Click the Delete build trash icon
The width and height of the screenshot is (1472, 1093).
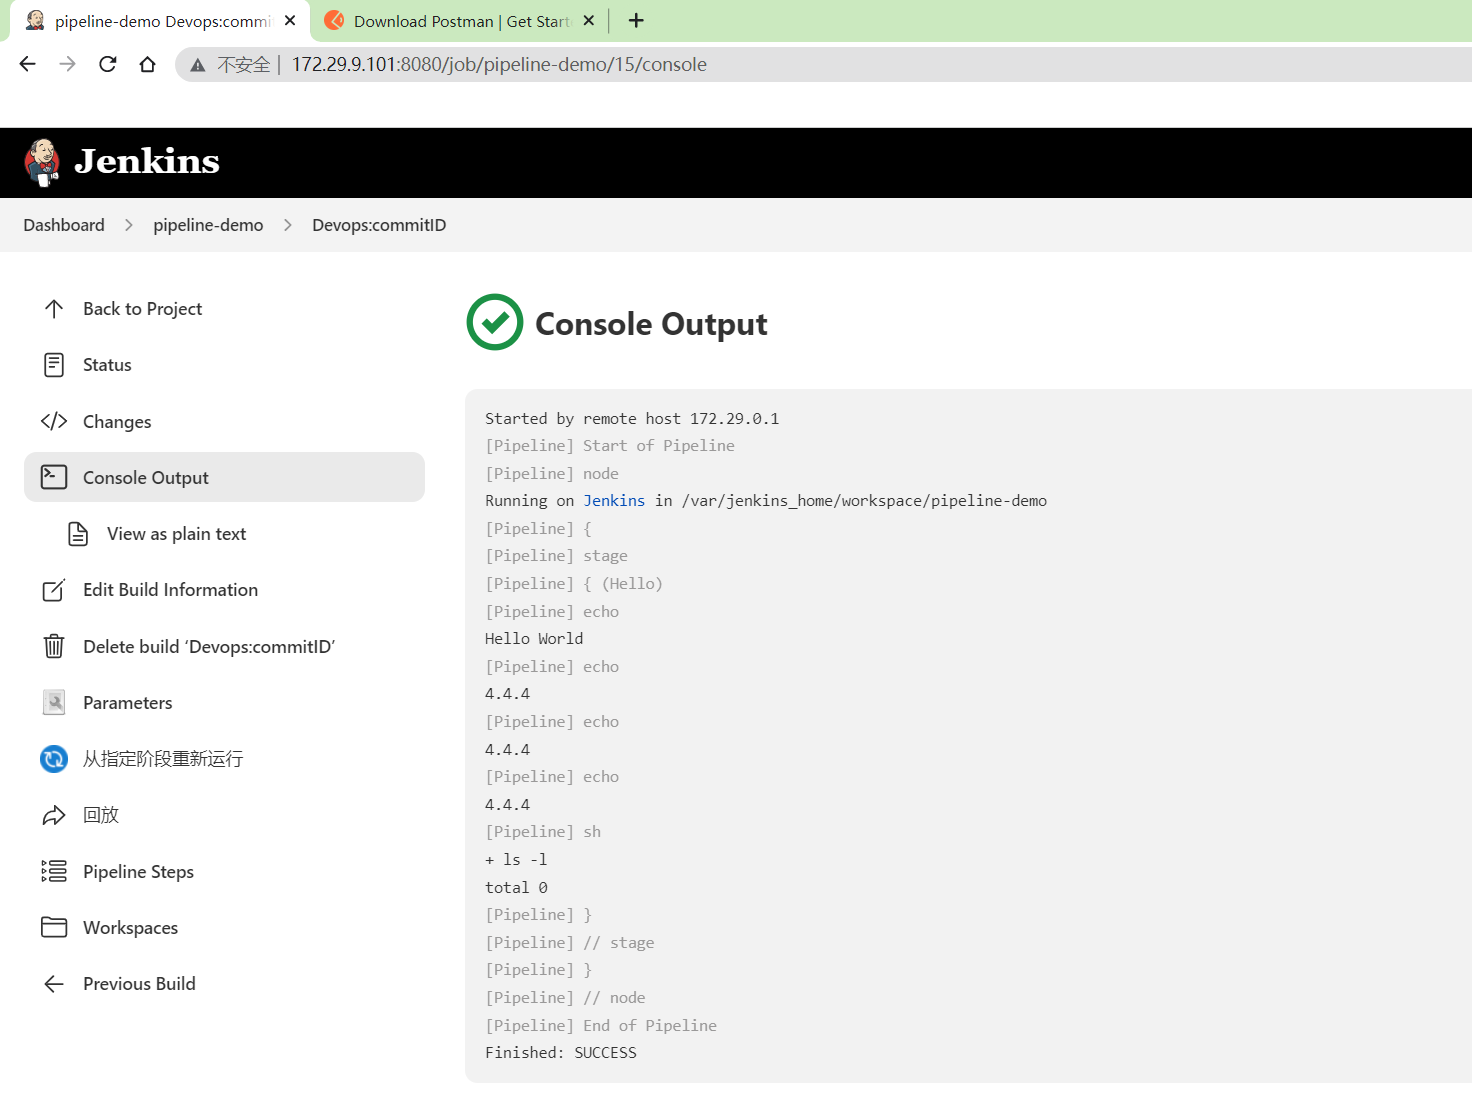54,646
